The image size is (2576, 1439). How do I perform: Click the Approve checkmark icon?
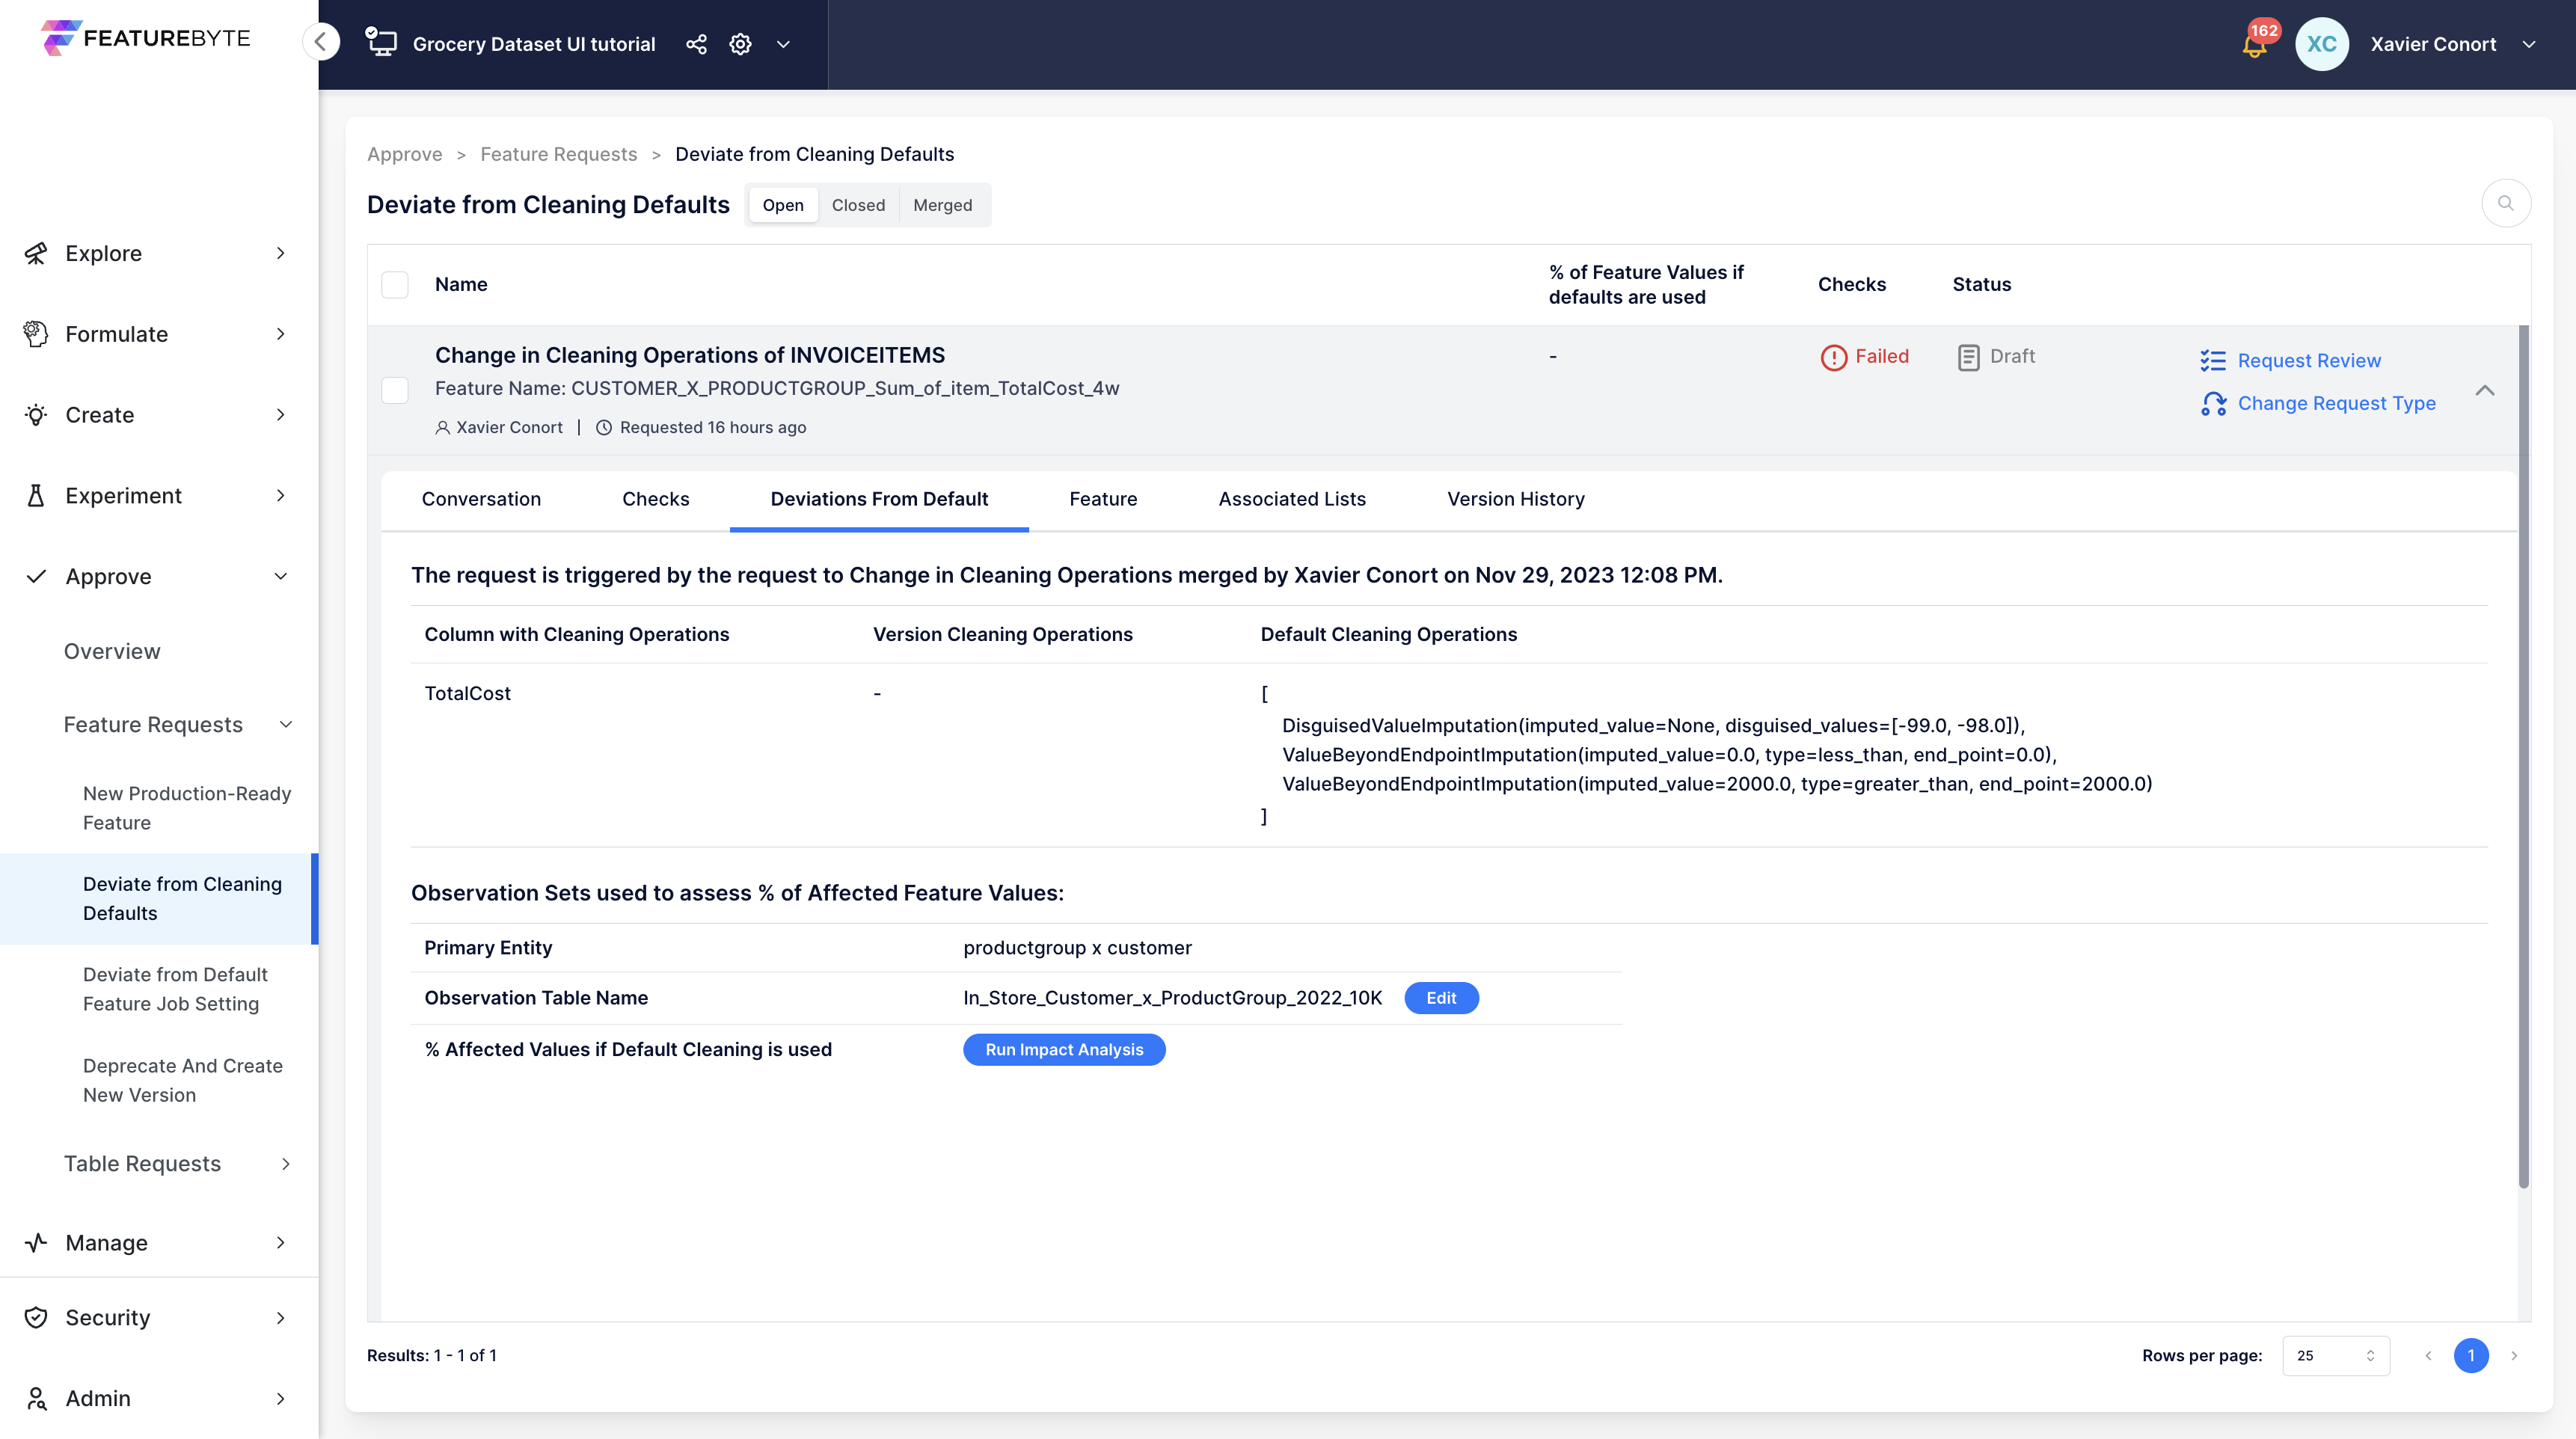click(x=36, y=576)
